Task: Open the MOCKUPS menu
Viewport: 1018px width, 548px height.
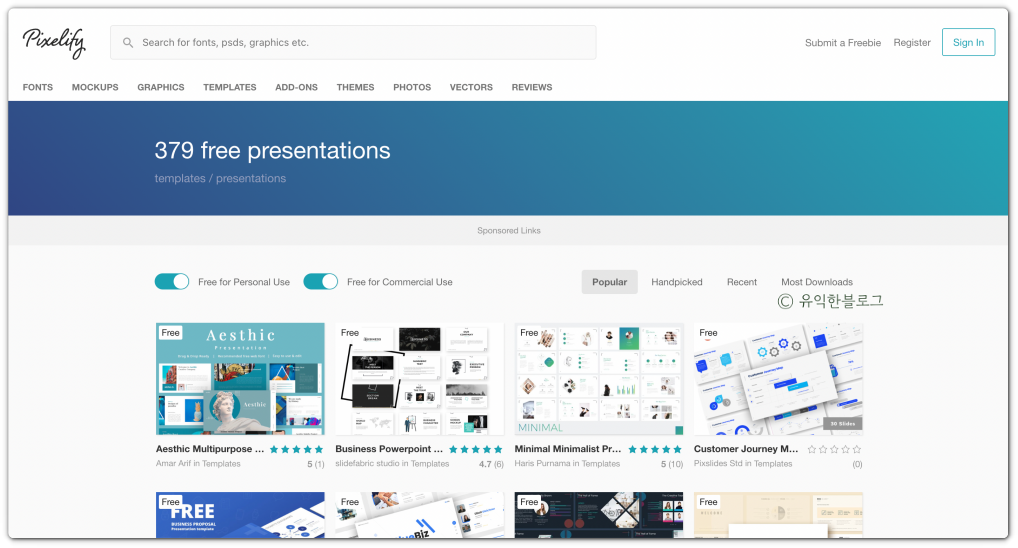Action: [95, 87]
